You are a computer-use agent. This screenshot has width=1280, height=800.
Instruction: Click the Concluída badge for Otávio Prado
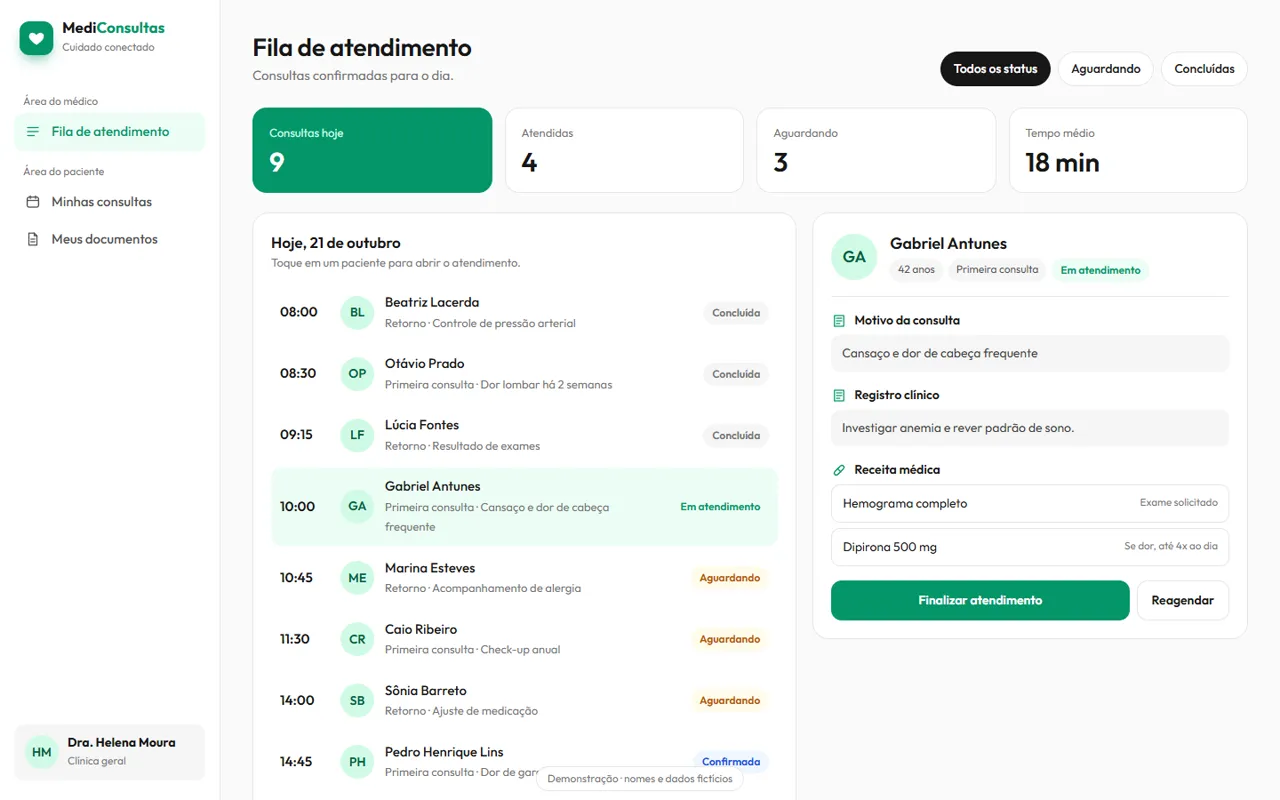point(736,374)
